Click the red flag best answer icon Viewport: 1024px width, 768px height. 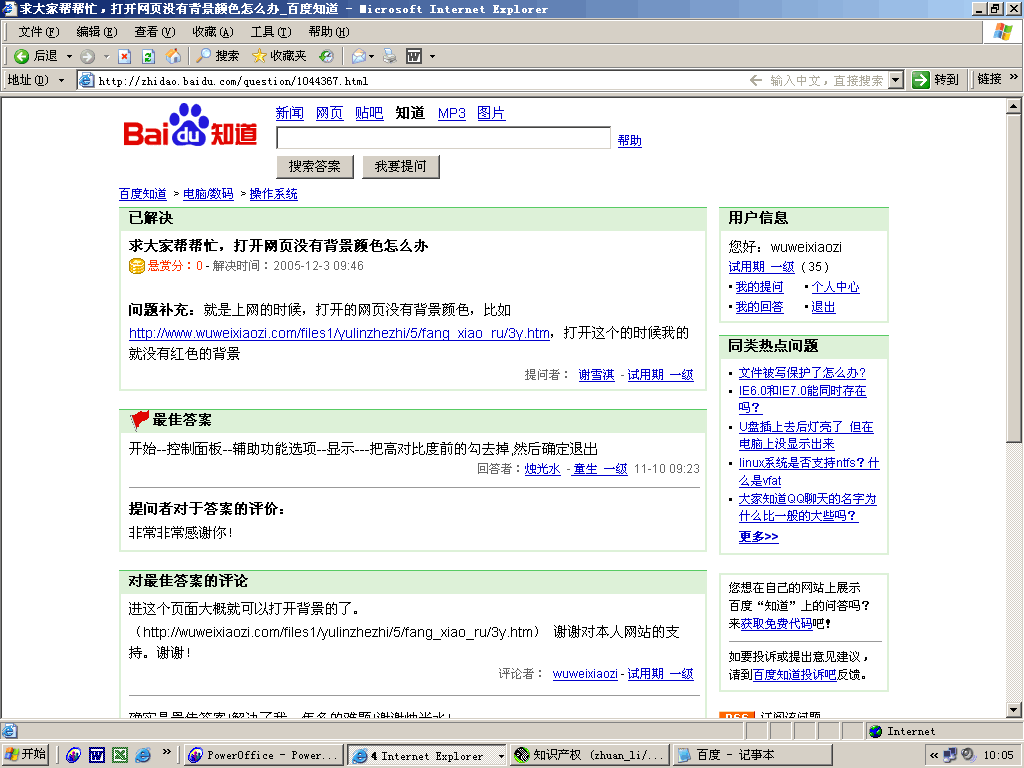point(139,420)
